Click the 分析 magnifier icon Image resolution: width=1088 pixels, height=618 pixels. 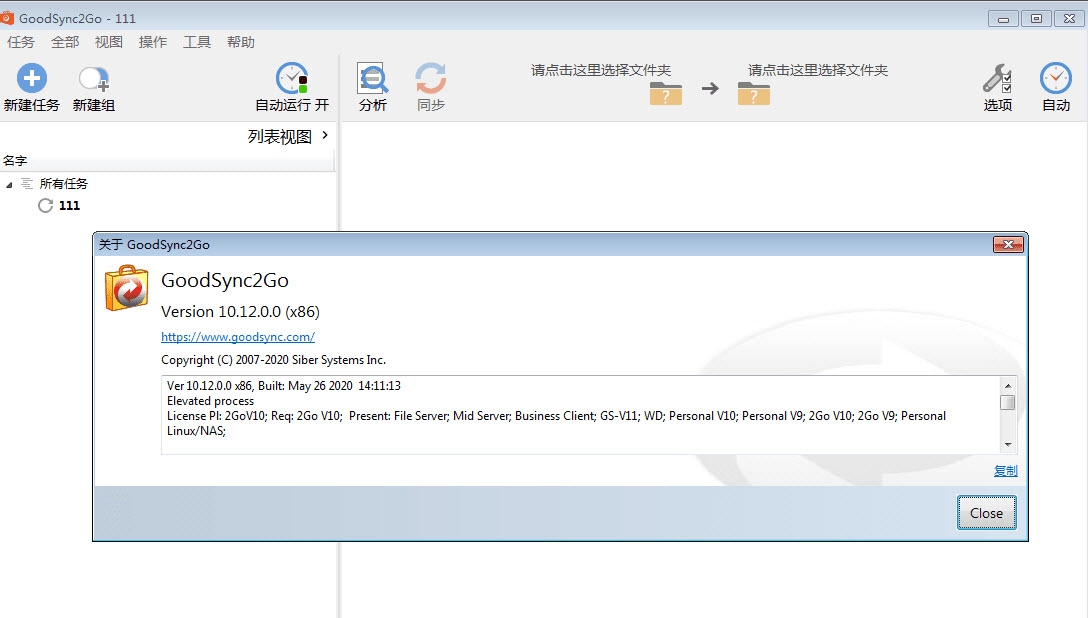pos(373,78)
